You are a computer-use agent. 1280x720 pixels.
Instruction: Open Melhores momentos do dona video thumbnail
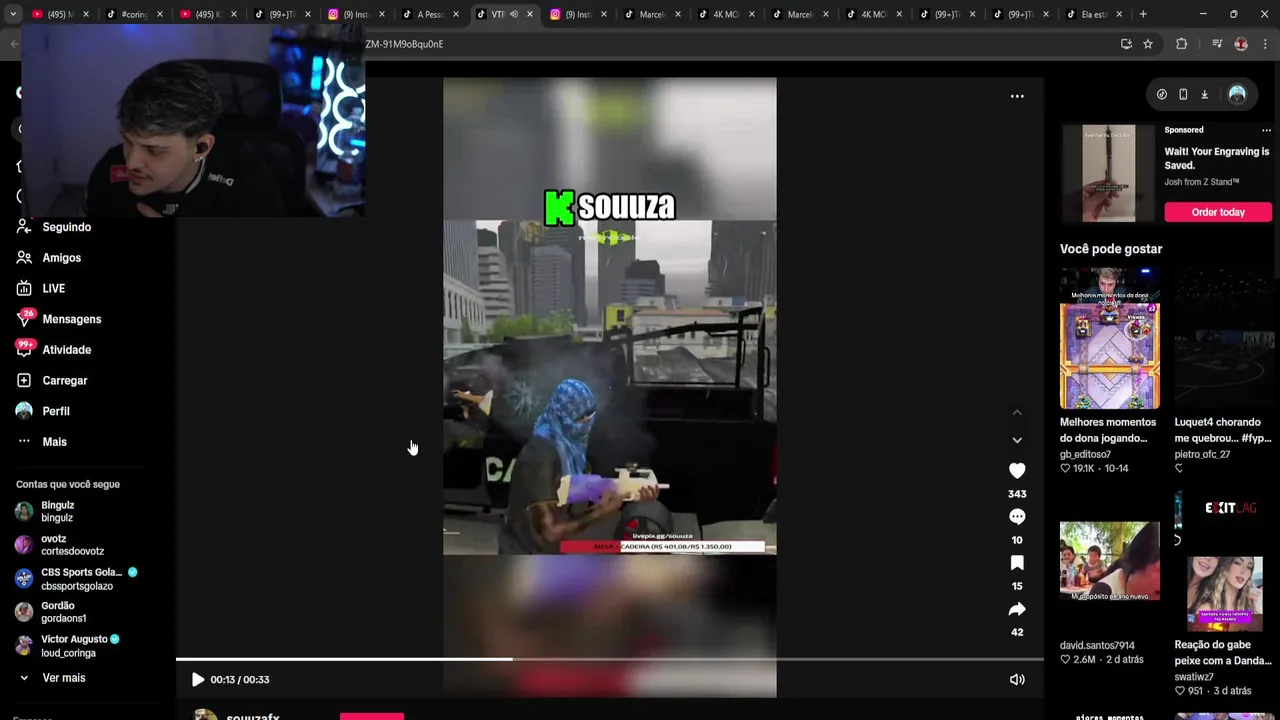click(x=1110, y=338)
